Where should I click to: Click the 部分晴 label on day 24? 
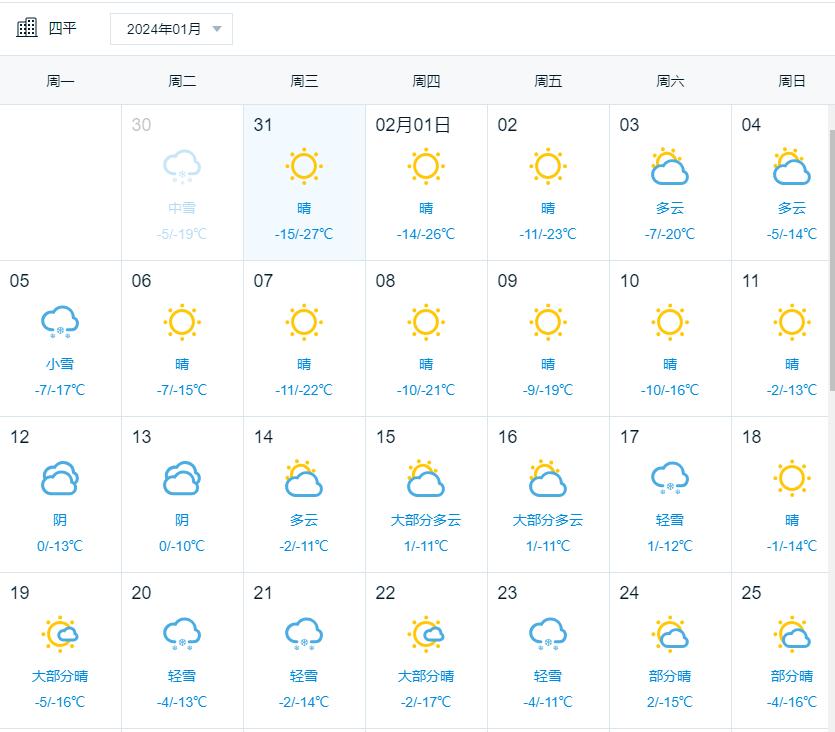coord(670,676)
